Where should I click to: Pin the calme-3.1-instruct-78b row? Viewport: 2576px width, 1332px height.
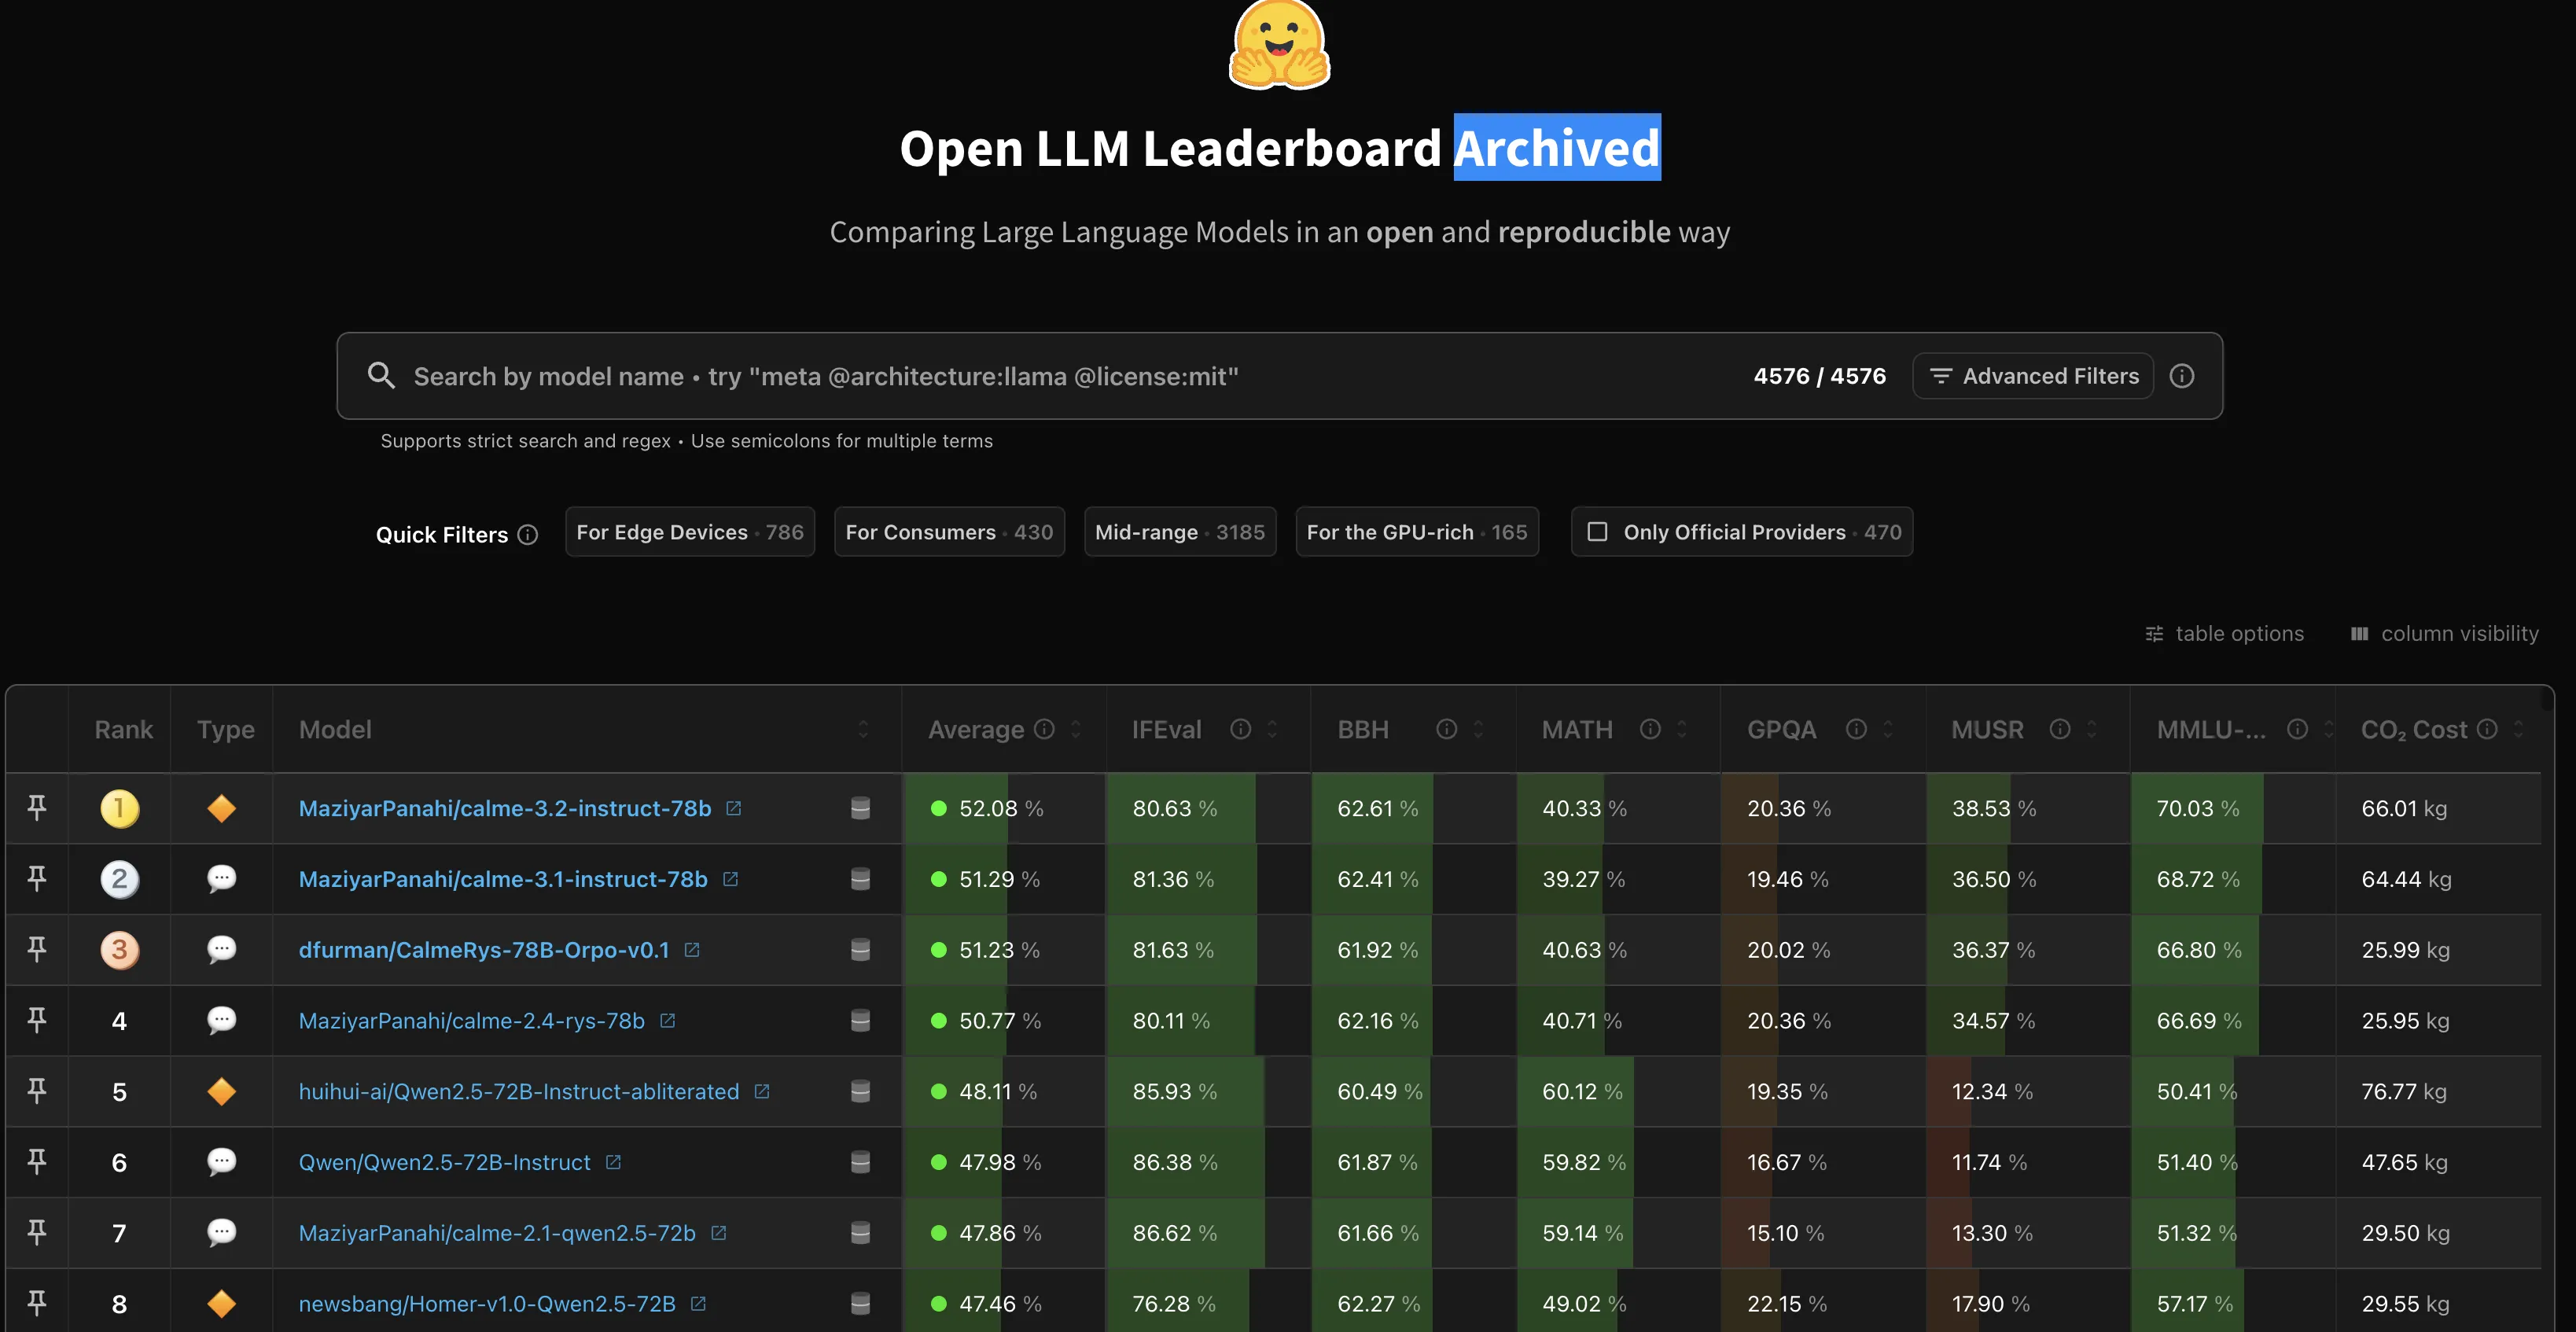point(37,878)
